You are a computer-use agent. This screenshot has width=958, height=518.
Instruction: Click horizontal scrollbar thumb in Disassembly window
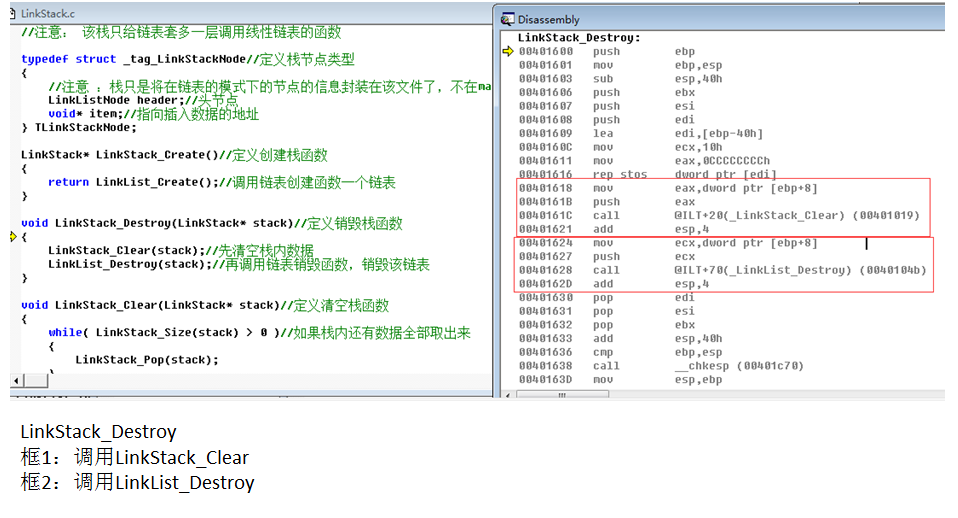[562, 395]
